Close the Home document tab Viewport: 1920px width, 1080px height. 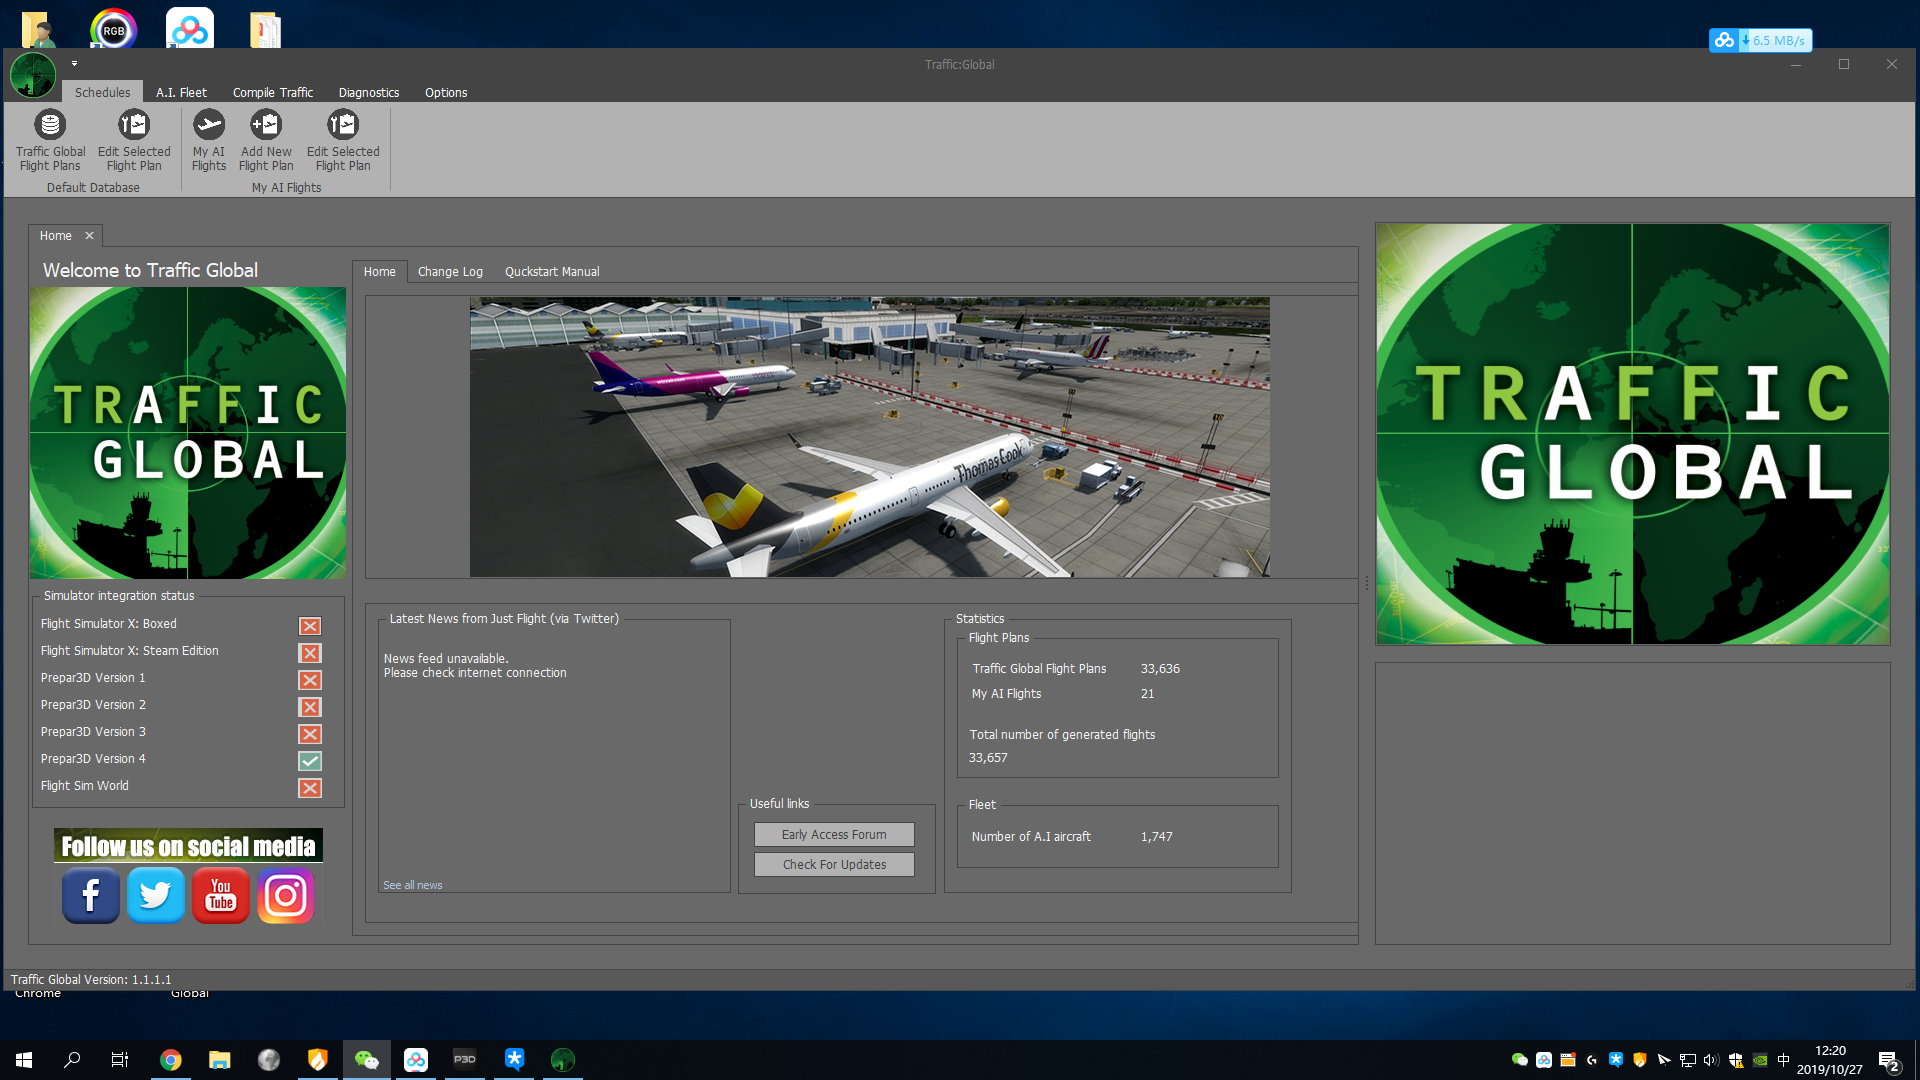(89, 236)
